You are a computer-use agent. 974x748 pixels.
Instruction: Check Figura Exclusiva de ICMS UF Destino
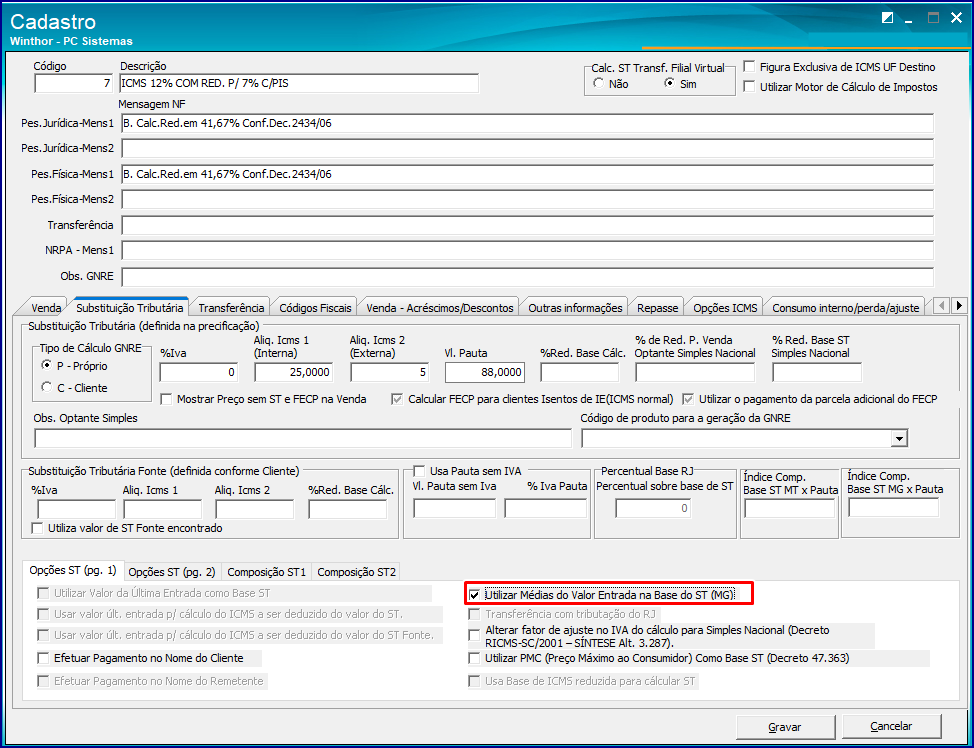click(x=750, y=66)
